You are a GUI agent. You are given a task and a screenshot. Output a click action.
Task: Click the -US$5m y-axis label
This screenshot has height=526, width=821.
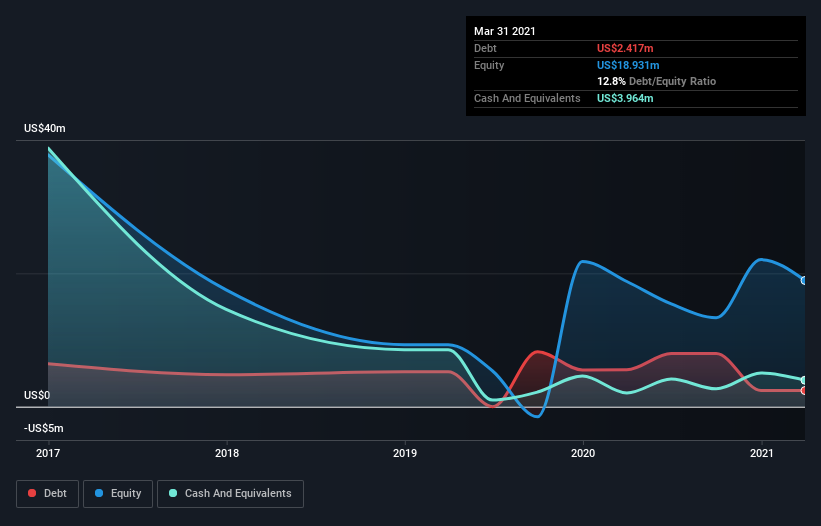click(43, 428)
